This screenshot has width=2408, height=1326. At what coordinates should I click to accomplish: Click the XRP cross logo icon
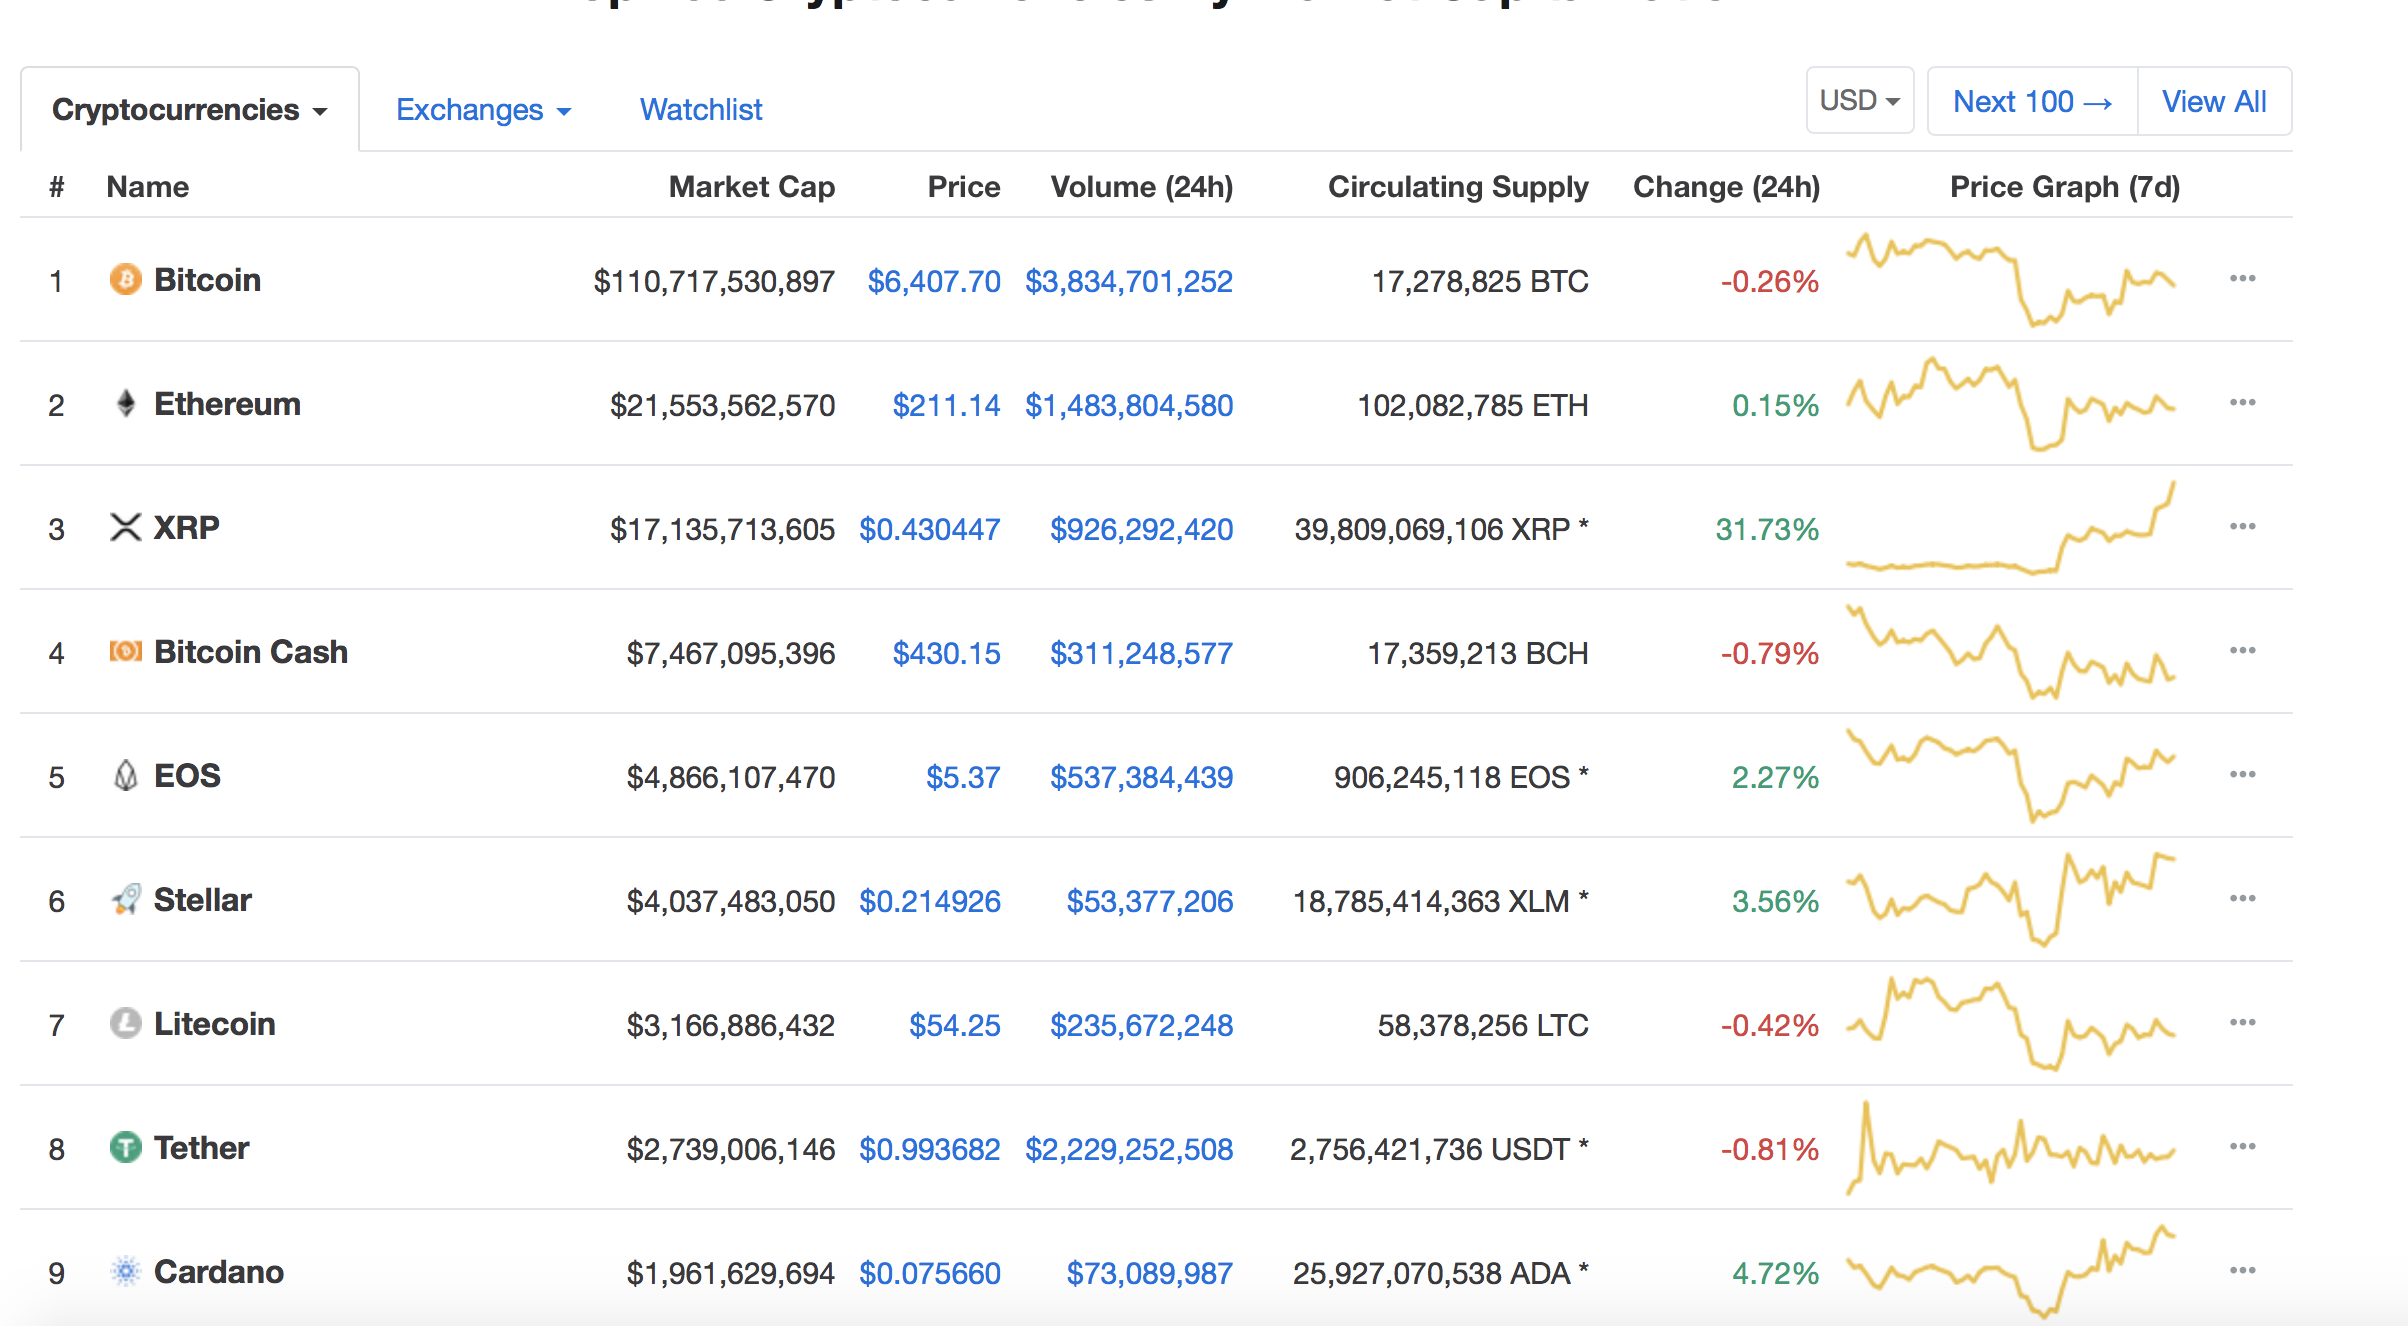tap(125, 527)
